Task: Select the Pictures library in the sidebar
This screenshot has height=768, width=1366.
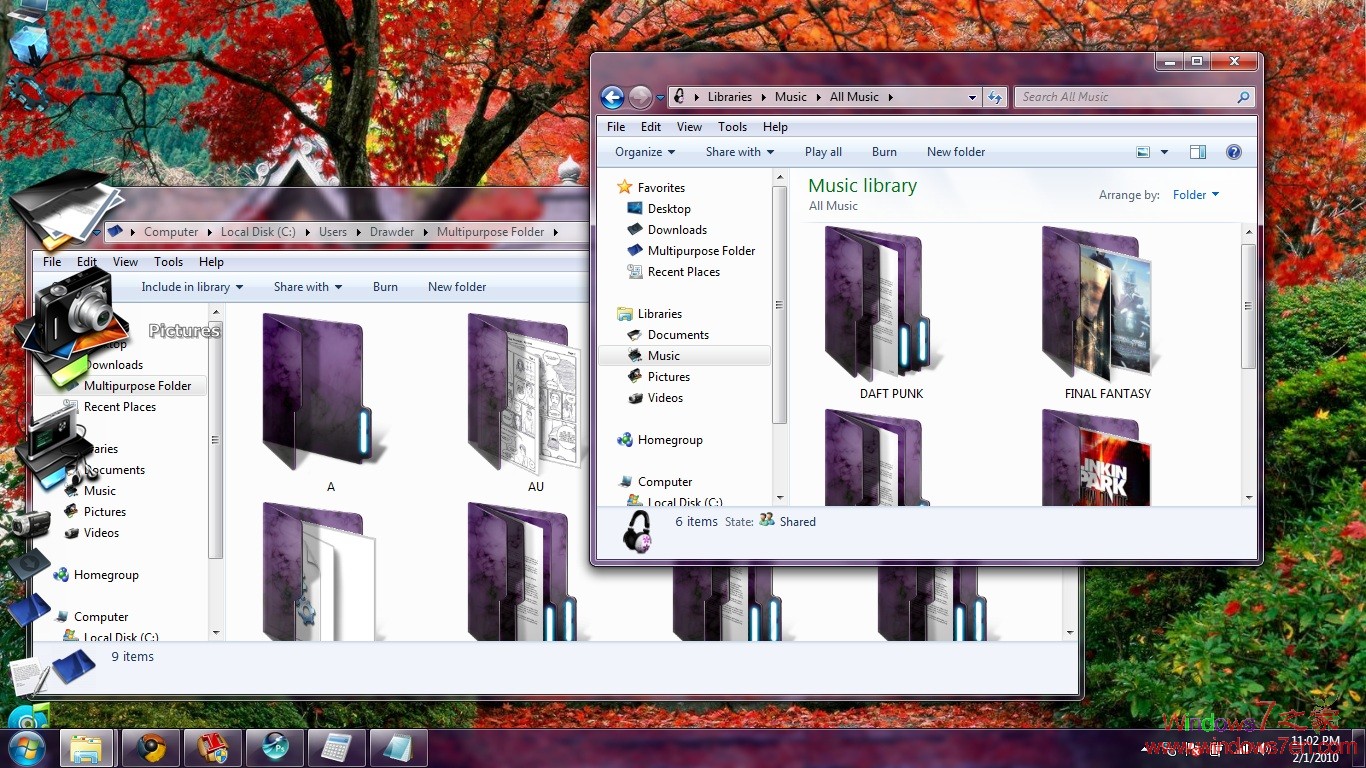Action: click(x=667, y=377)
